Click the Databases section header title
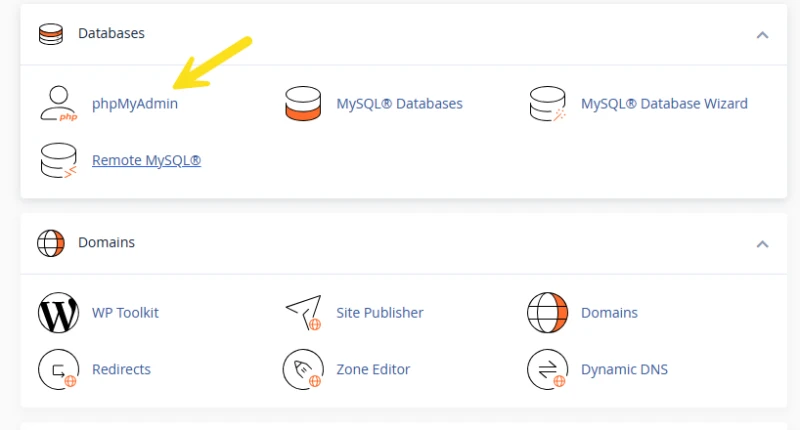800x430 pixels. click(111, 33)
